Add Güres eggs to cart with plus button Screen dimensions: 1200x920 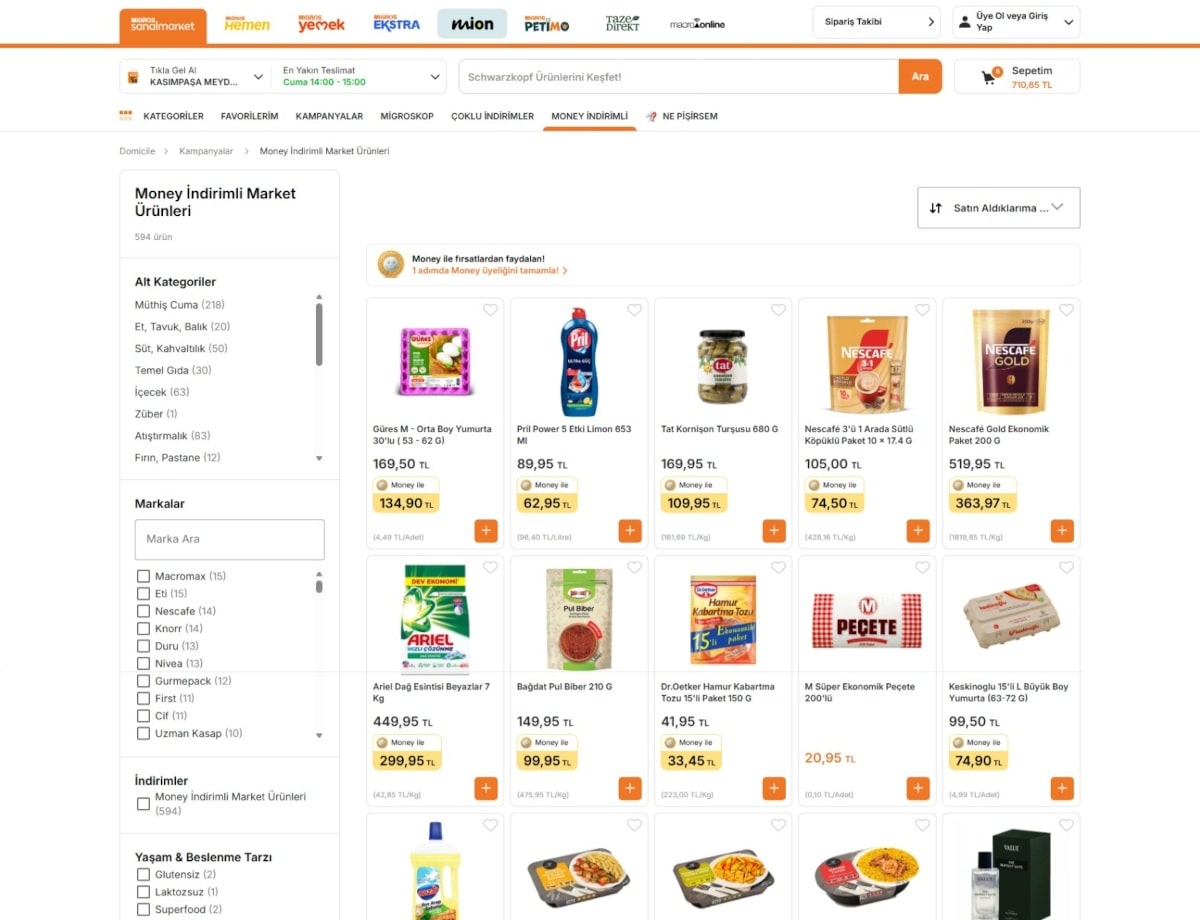point(486,531)
